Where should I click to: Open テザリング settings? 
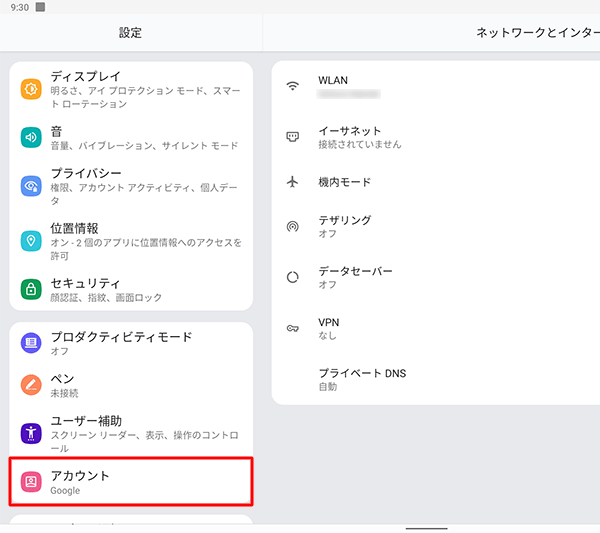[x=436, y=227]
